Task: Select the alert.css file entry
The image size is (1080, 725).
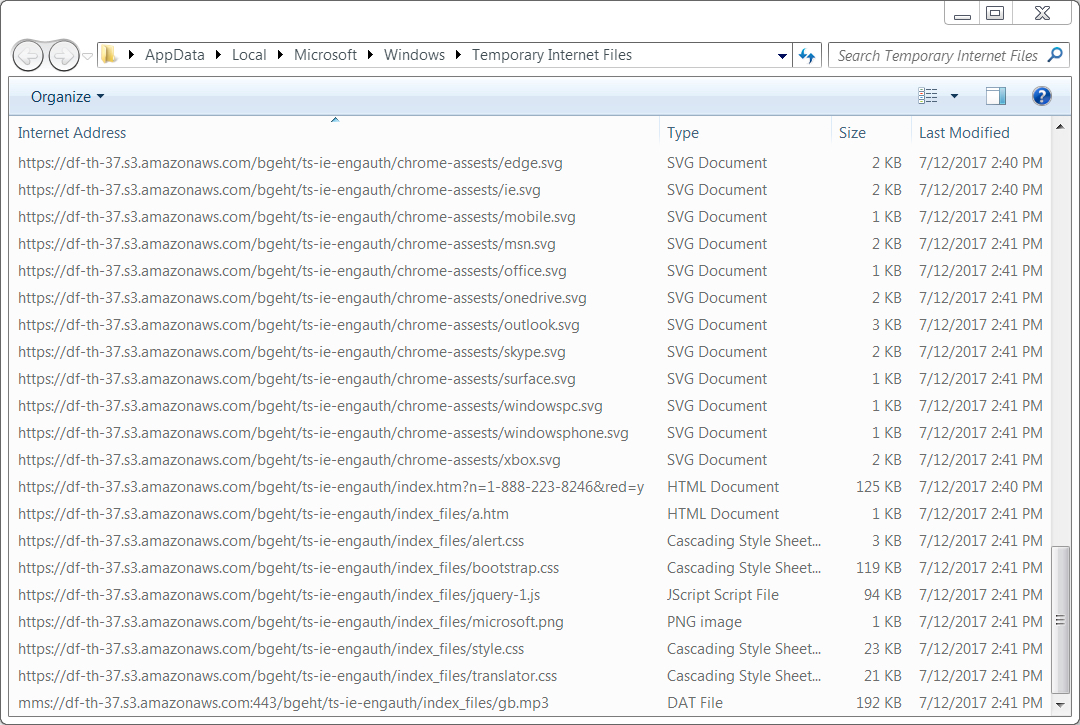Action: (x=530, y=541)
